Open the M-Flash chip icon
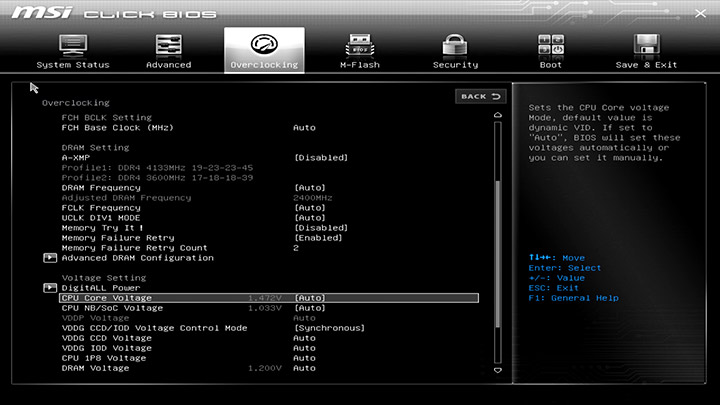The image size is (720, 405). 359,46
